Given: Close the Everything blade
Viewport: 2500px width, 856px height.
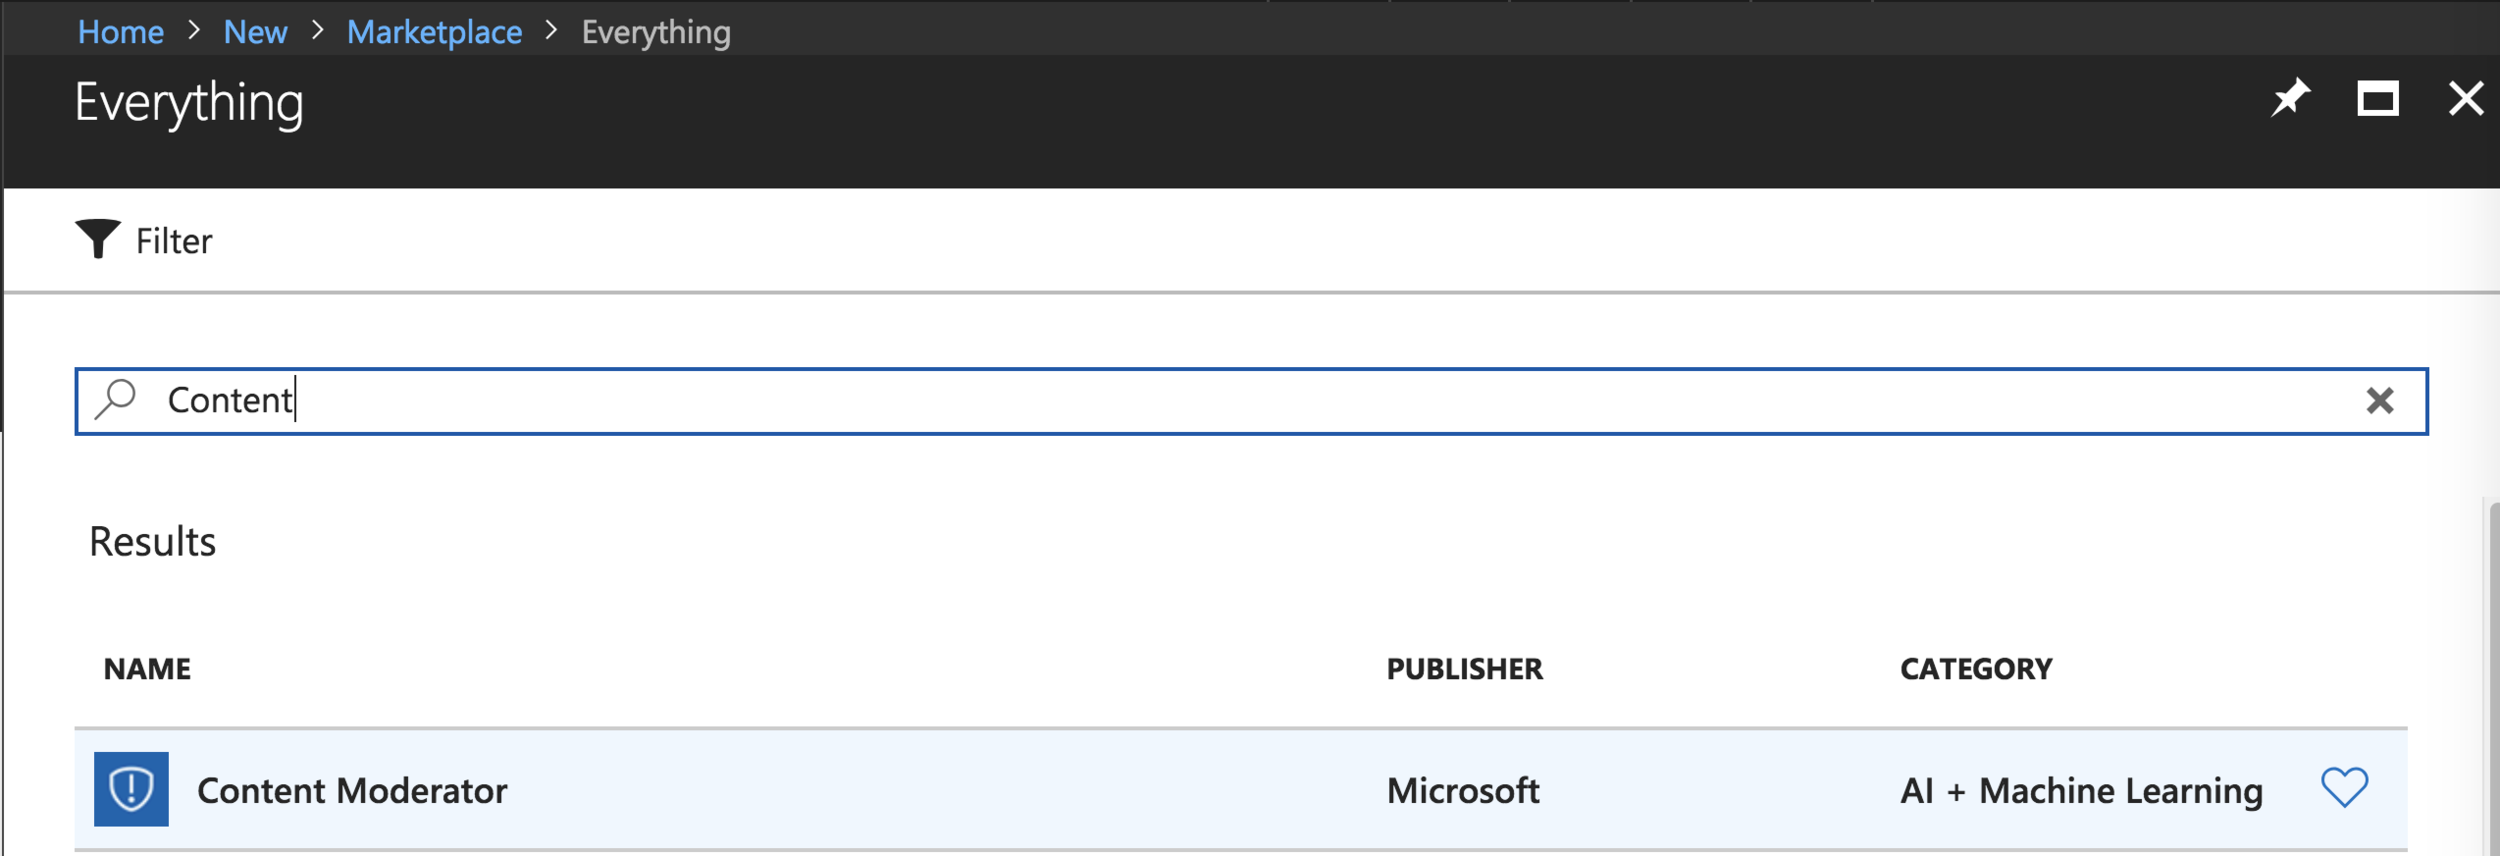Looking at the screenshot, I should point(2466,99).
